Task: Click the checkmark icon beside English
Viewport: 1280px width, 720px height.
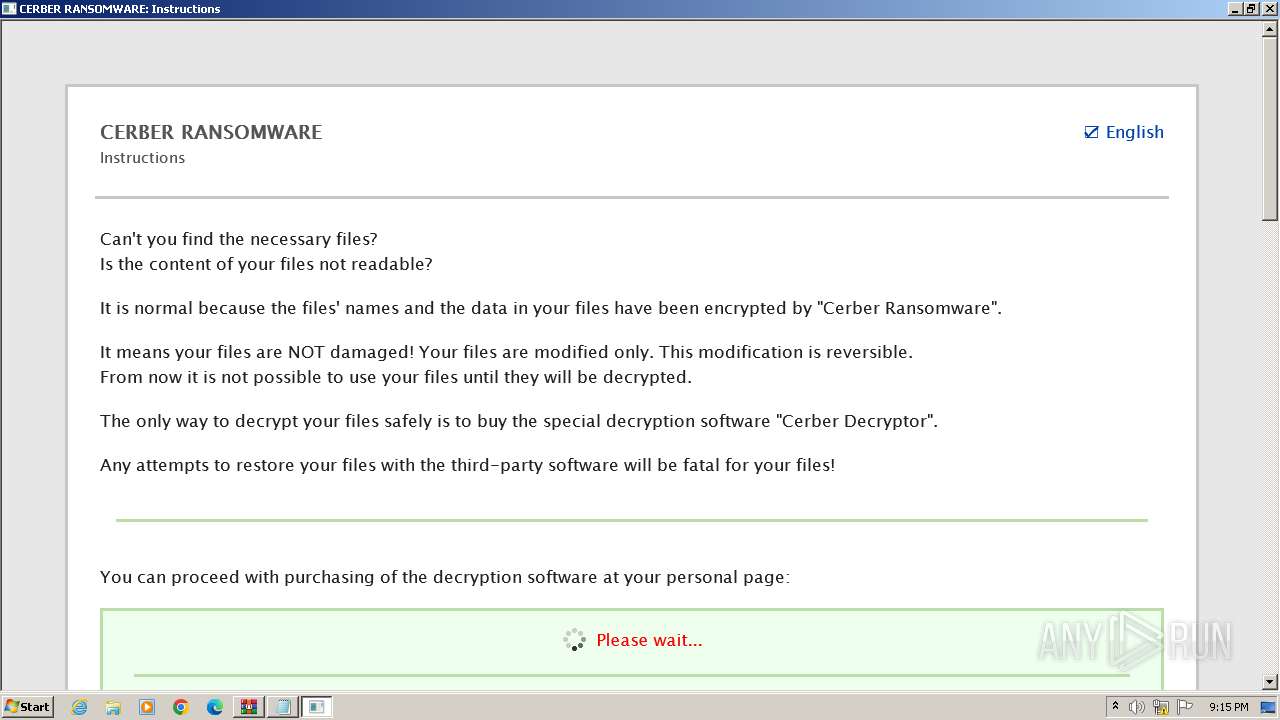Action: point(1092,132)
